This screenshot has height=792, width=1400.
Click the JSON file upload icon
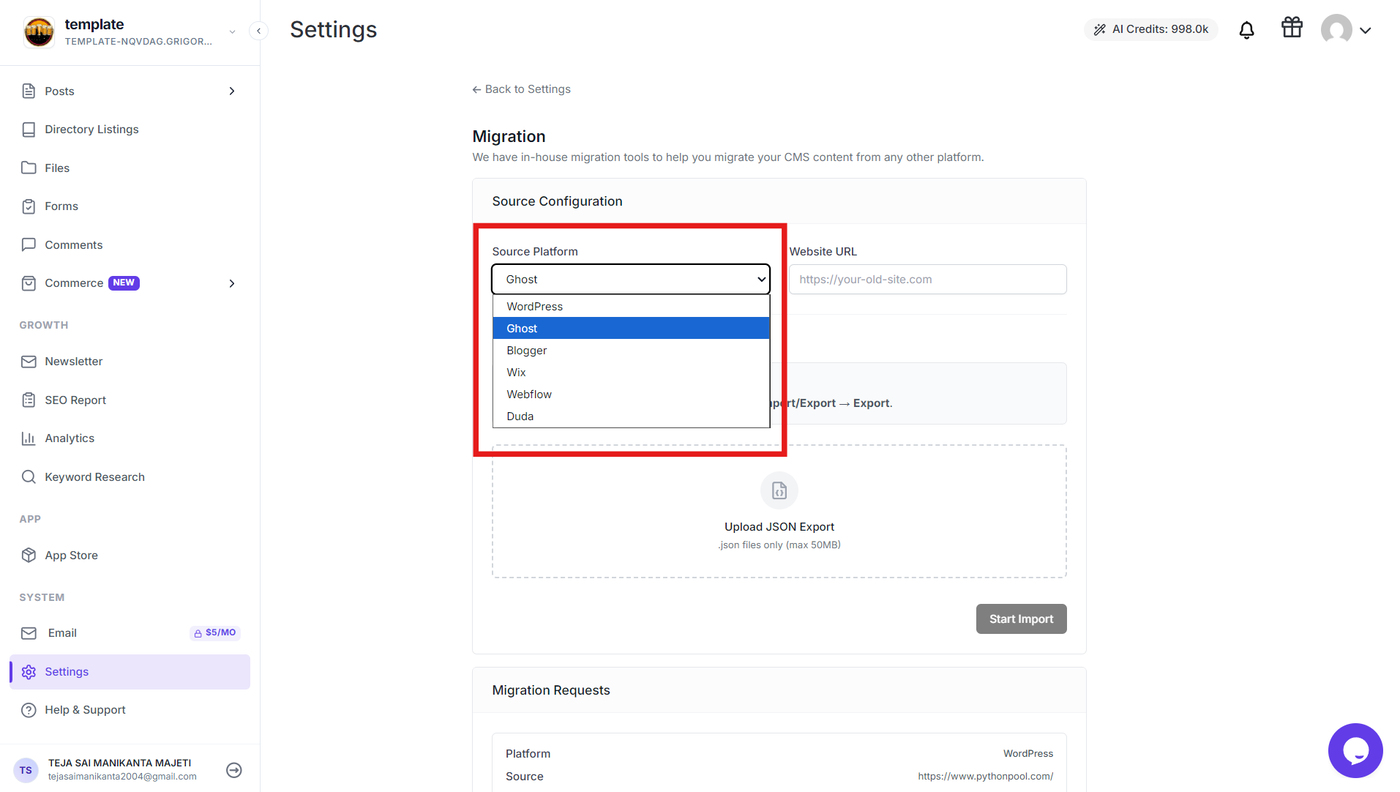(x=779, y=491)
